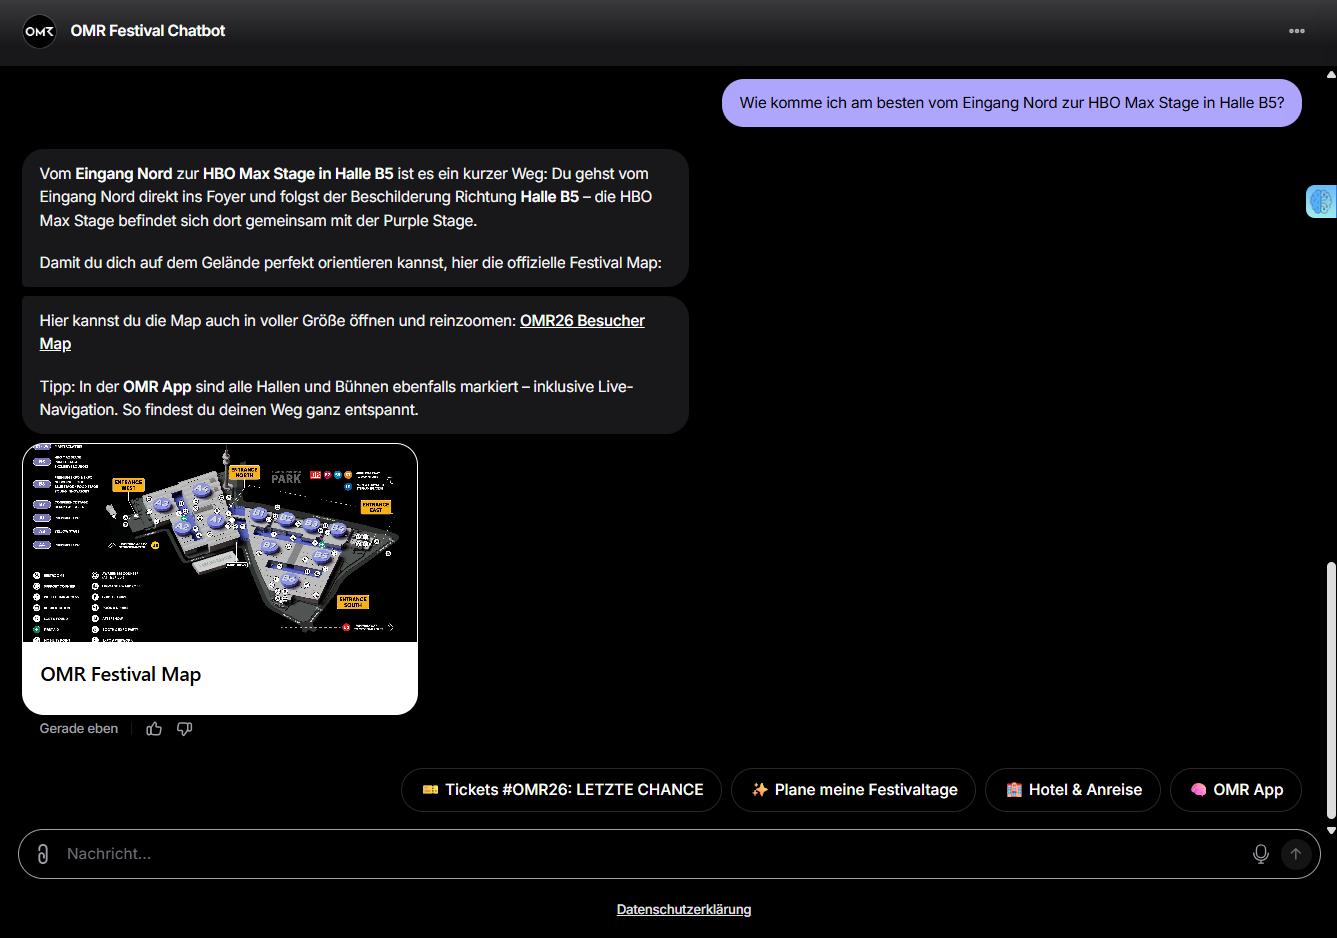Activate the microphone voice input
This screenshot has width=1337, height=938.
[x=1261, y=854]
